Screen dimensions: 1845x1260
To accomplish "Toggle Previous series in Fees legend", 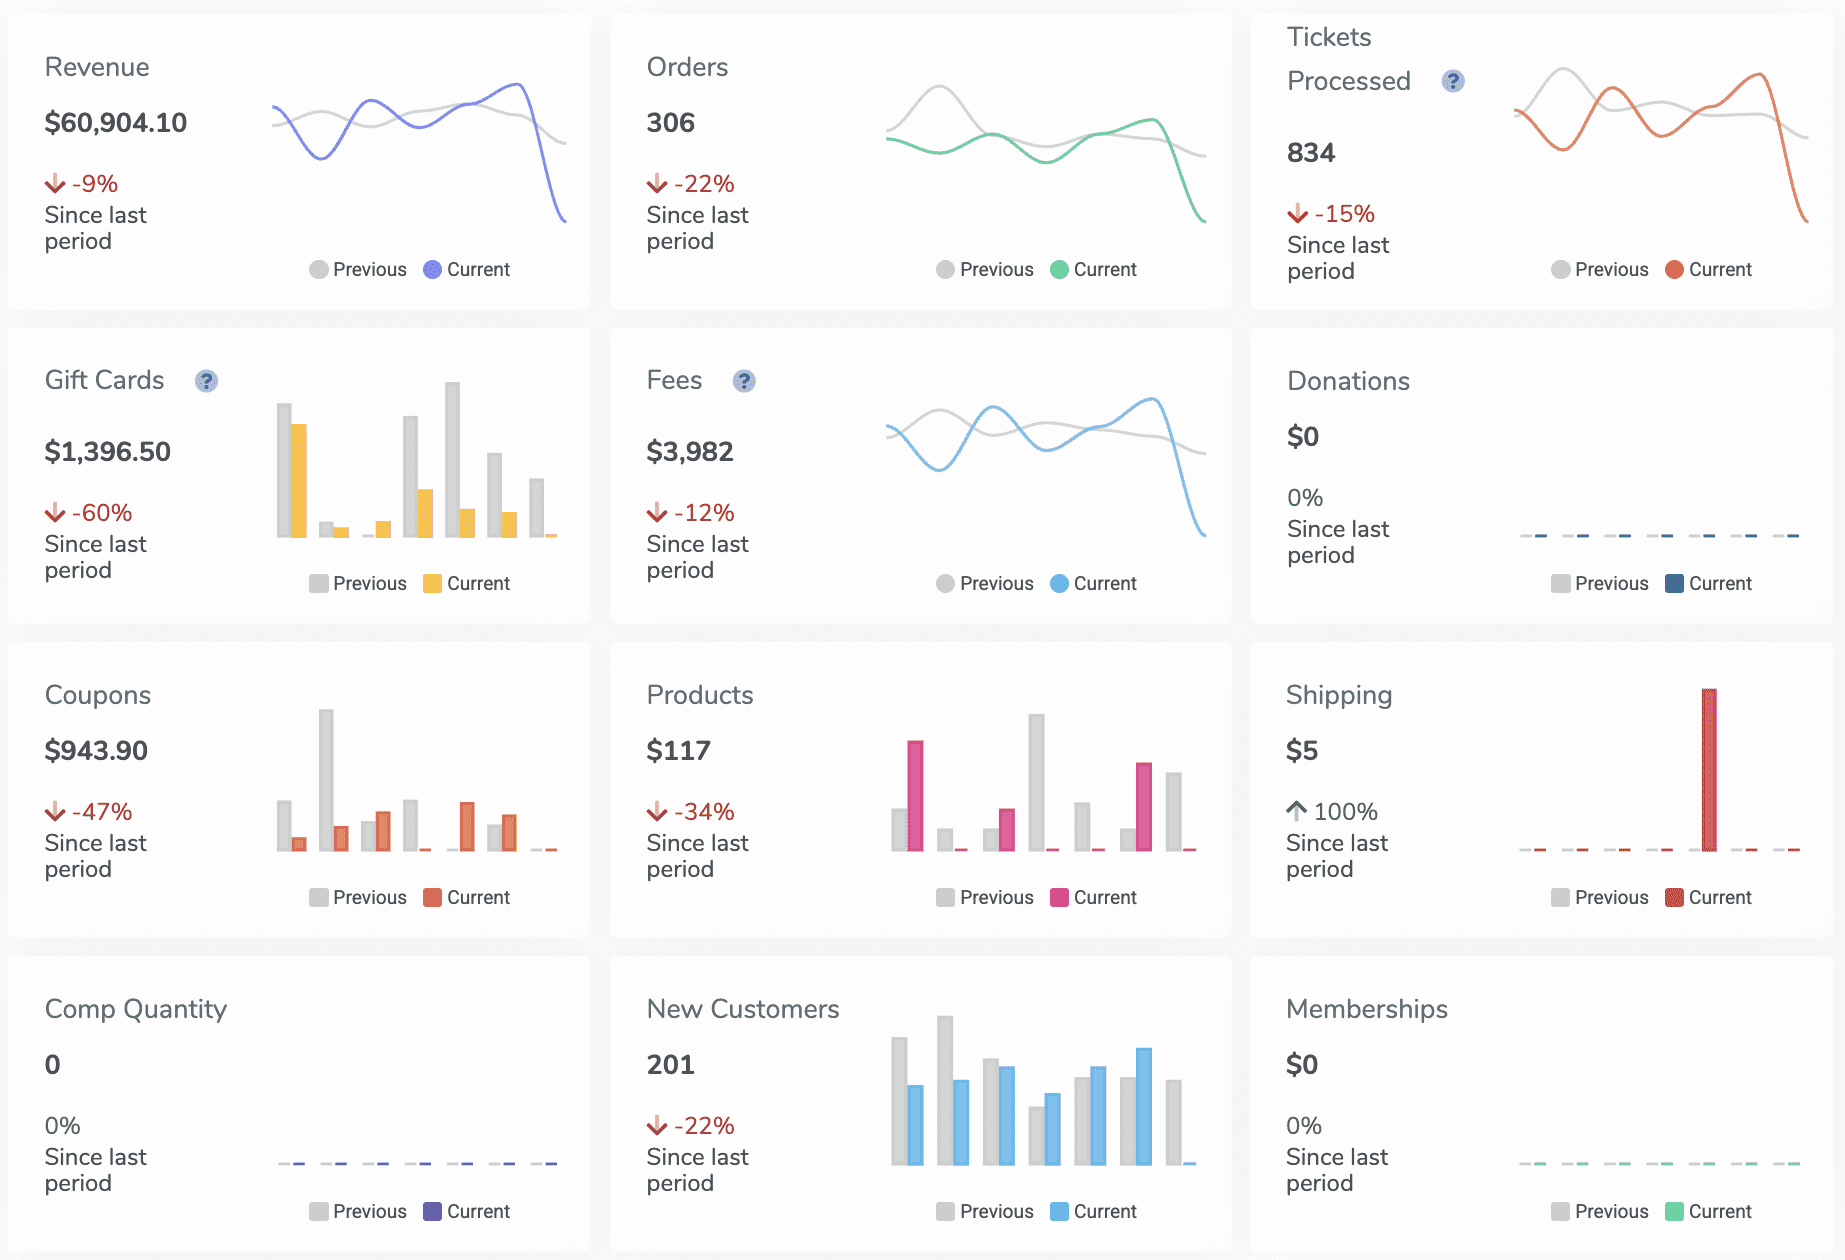I will [985, 584].
